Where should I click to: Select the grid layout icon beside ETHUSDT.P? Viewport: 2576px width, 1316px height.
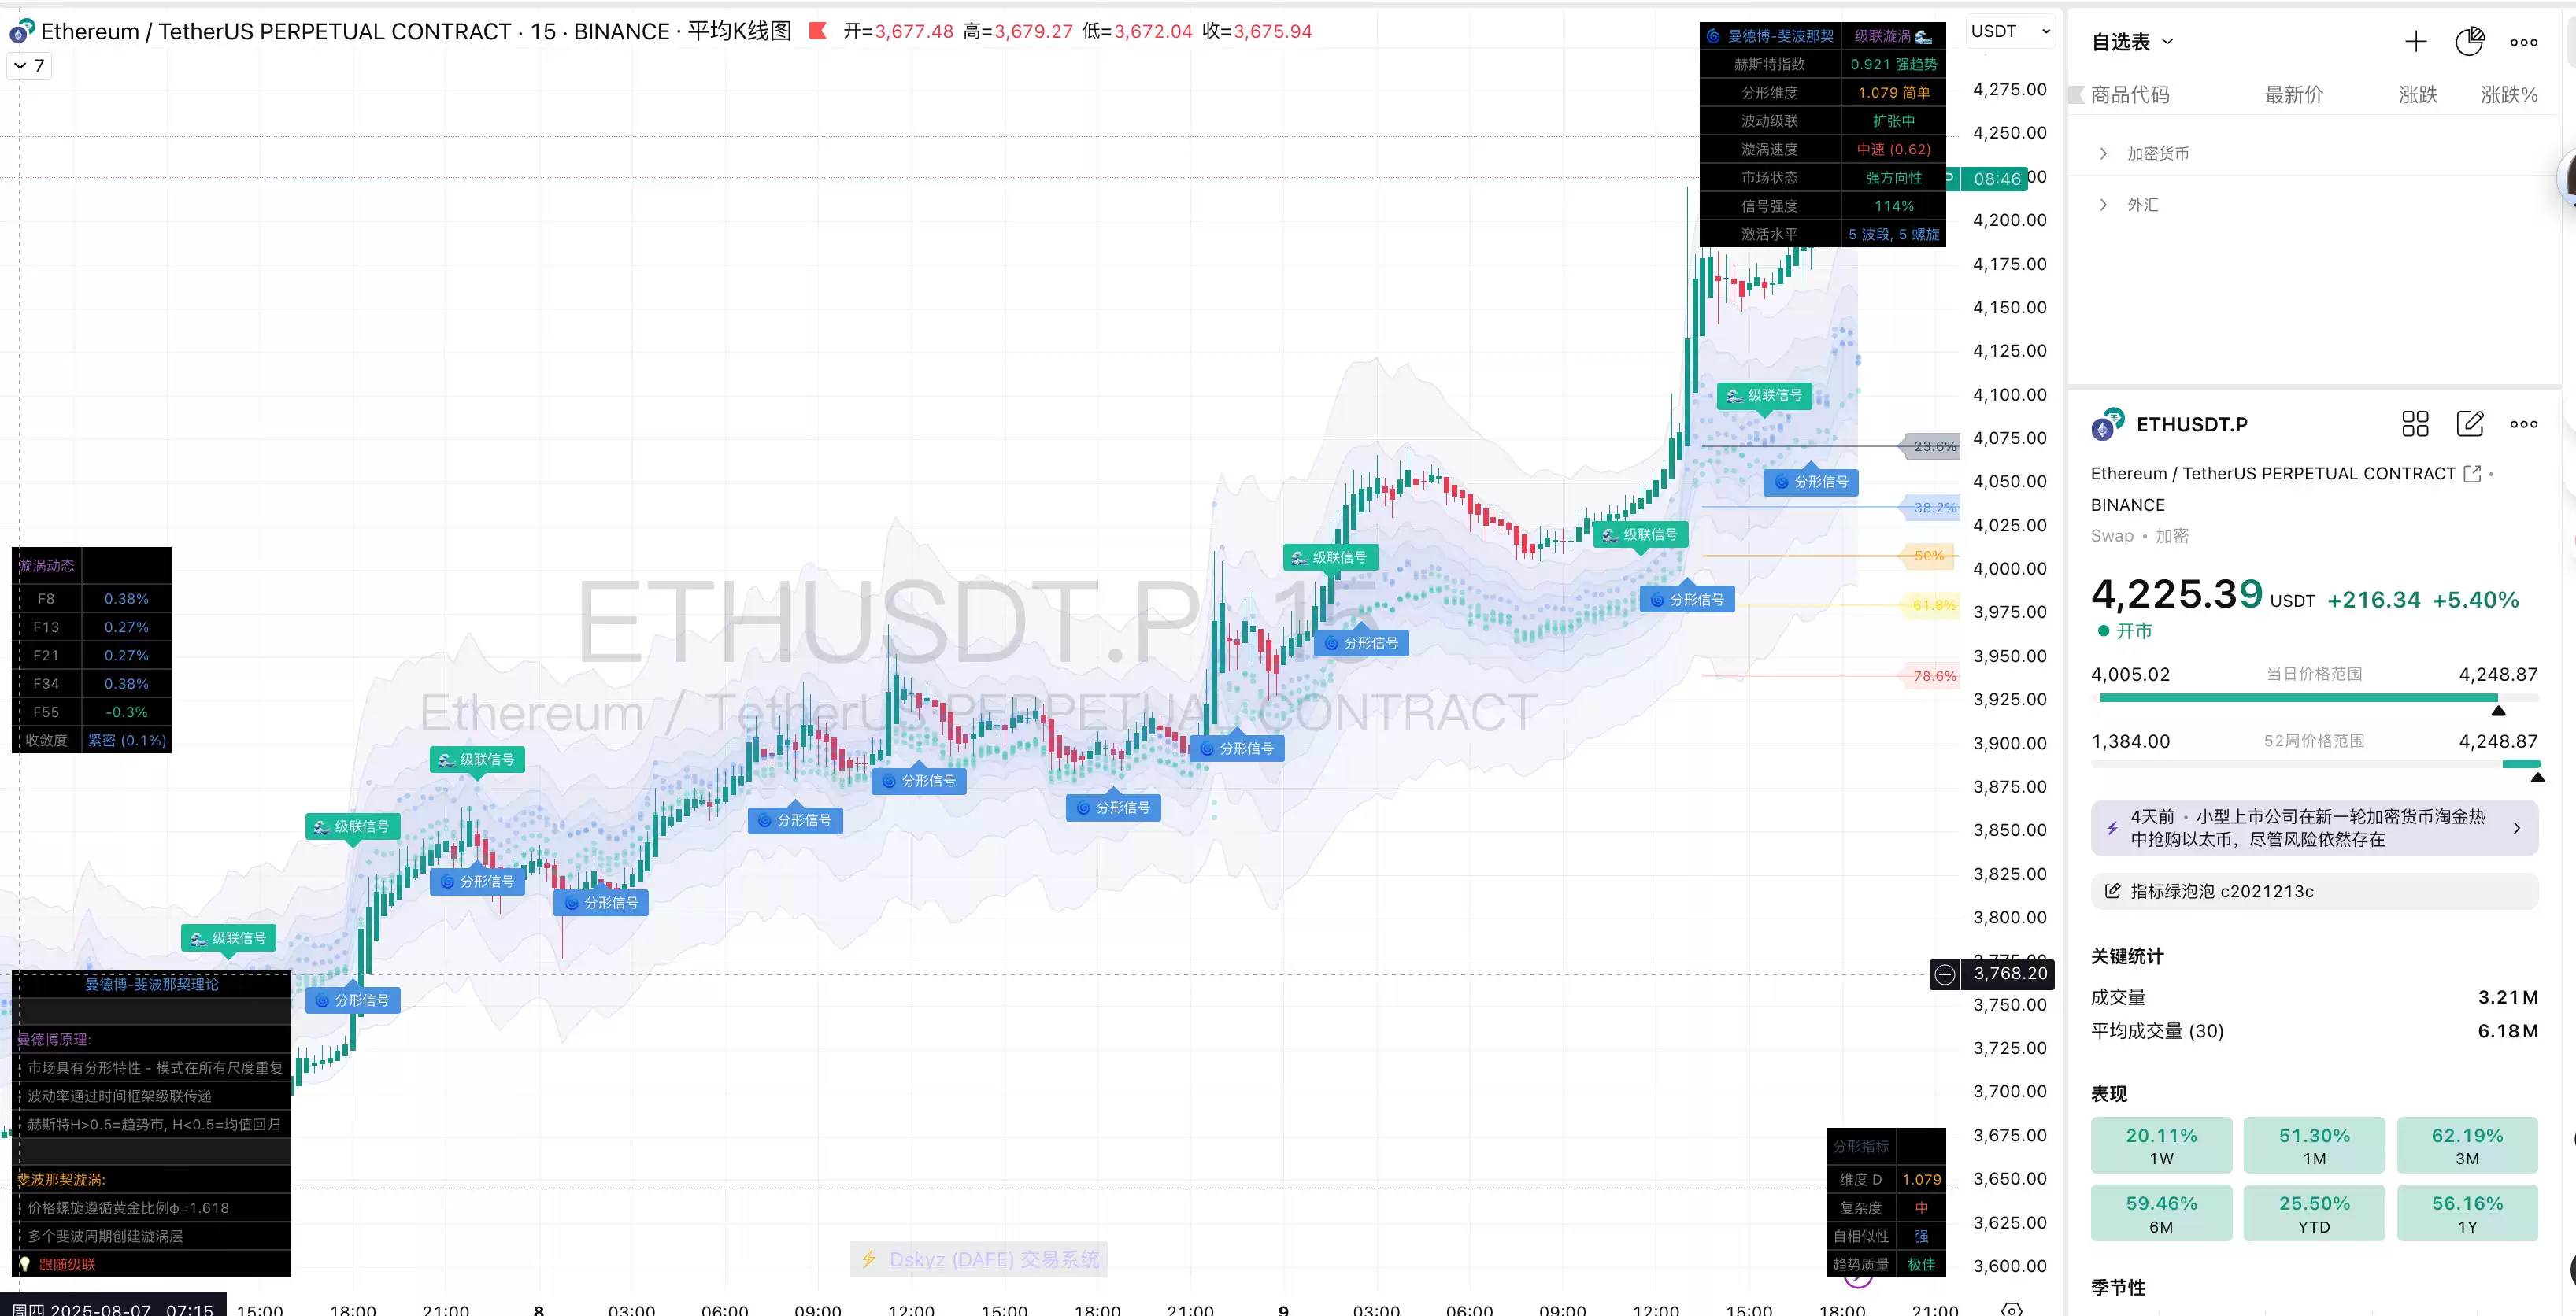(2415, 424)
